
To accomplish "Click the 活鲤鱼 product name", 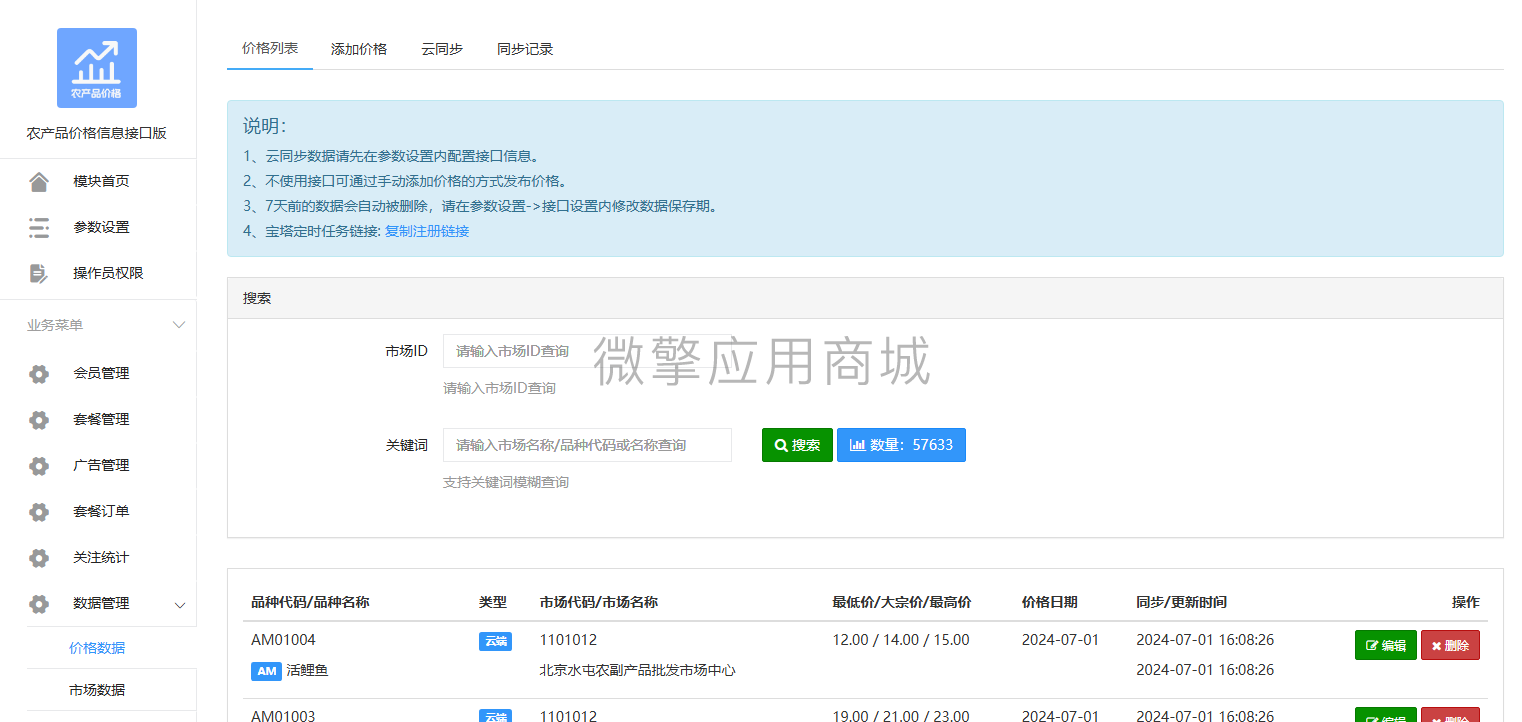I will coord(307,671).
